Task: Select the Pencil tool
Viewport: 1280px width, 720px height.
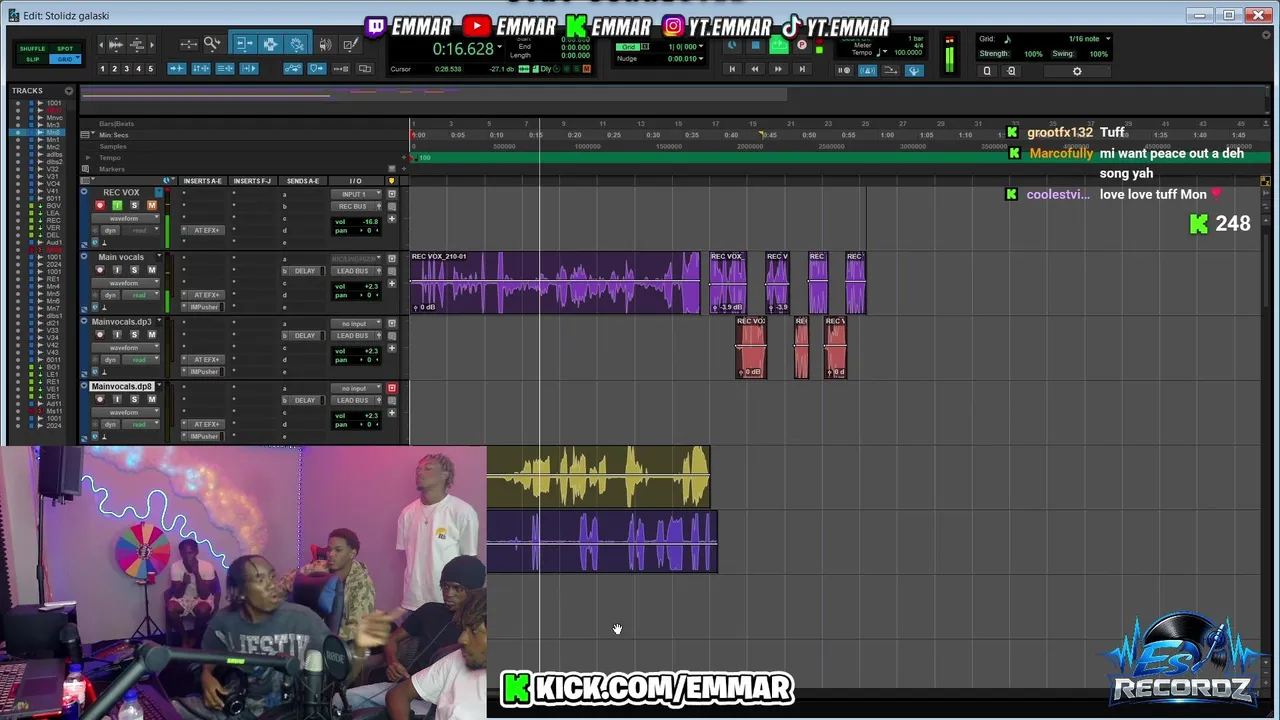Action: 349,44
